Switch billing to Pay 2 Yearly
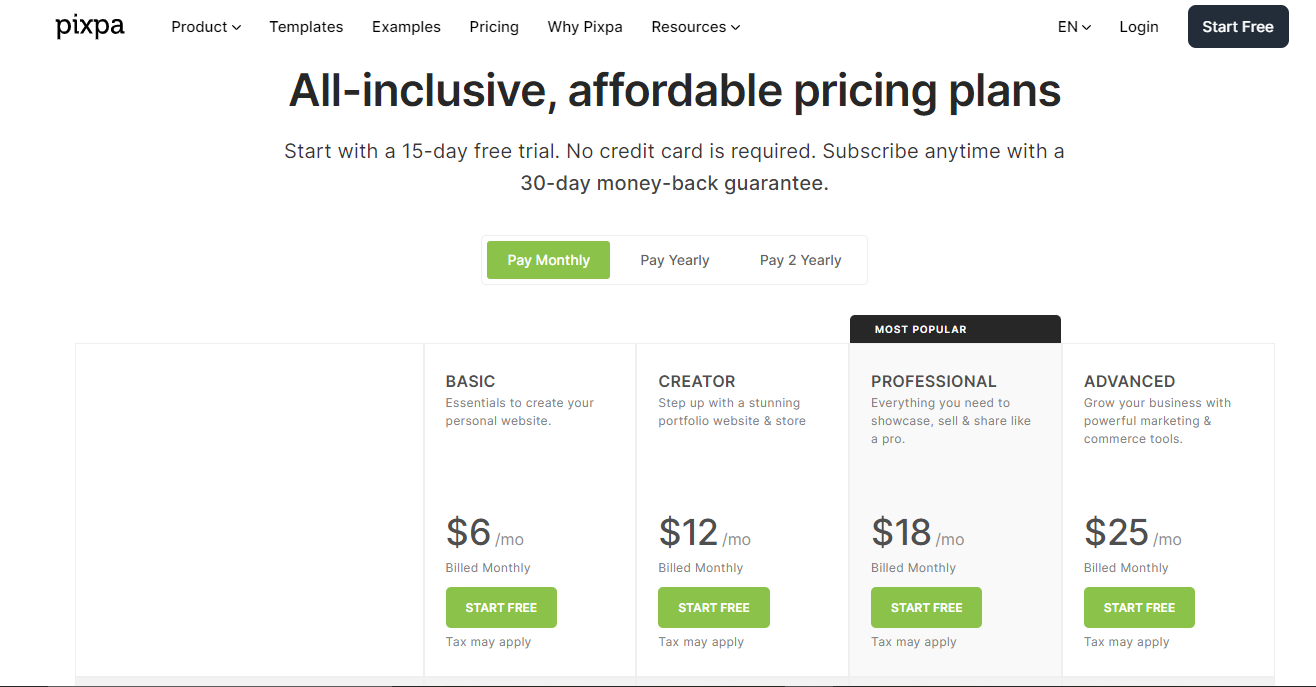This screenshot has height=687, width=1316. (800, 260)
